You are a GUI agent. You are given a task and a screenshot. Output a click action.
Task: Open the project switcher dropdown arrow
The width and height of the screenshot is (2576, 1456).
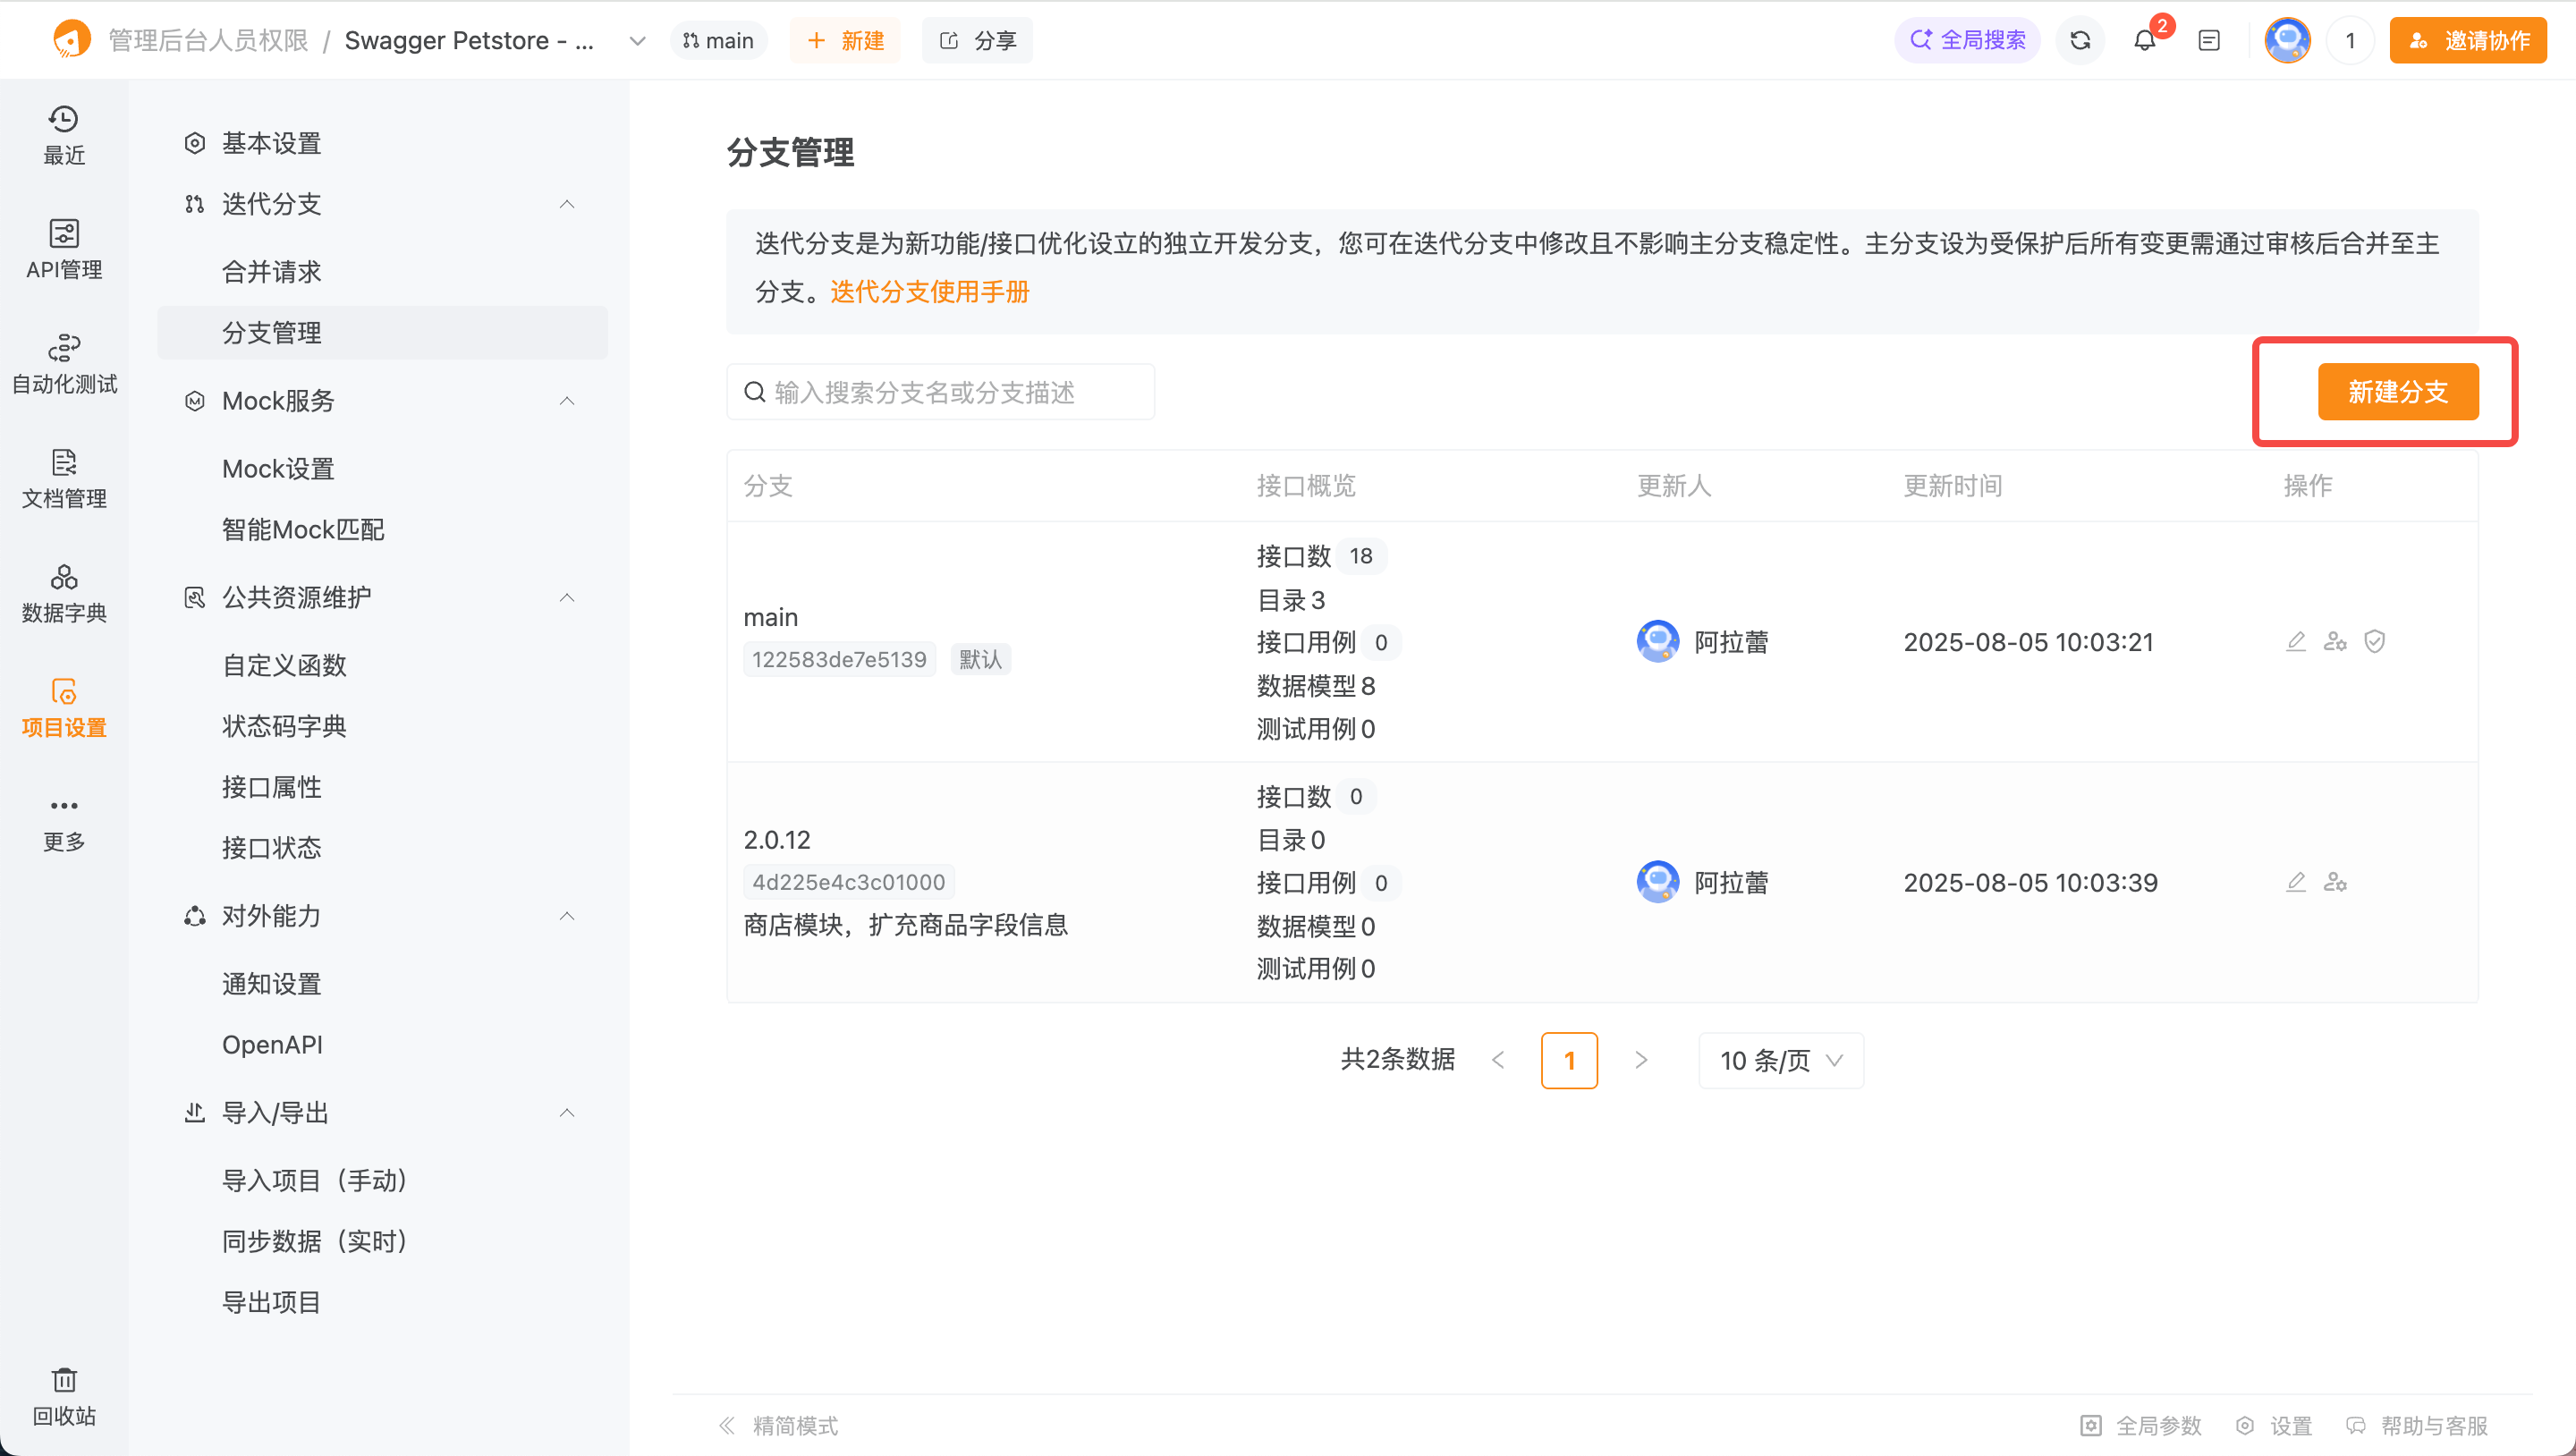637,41
